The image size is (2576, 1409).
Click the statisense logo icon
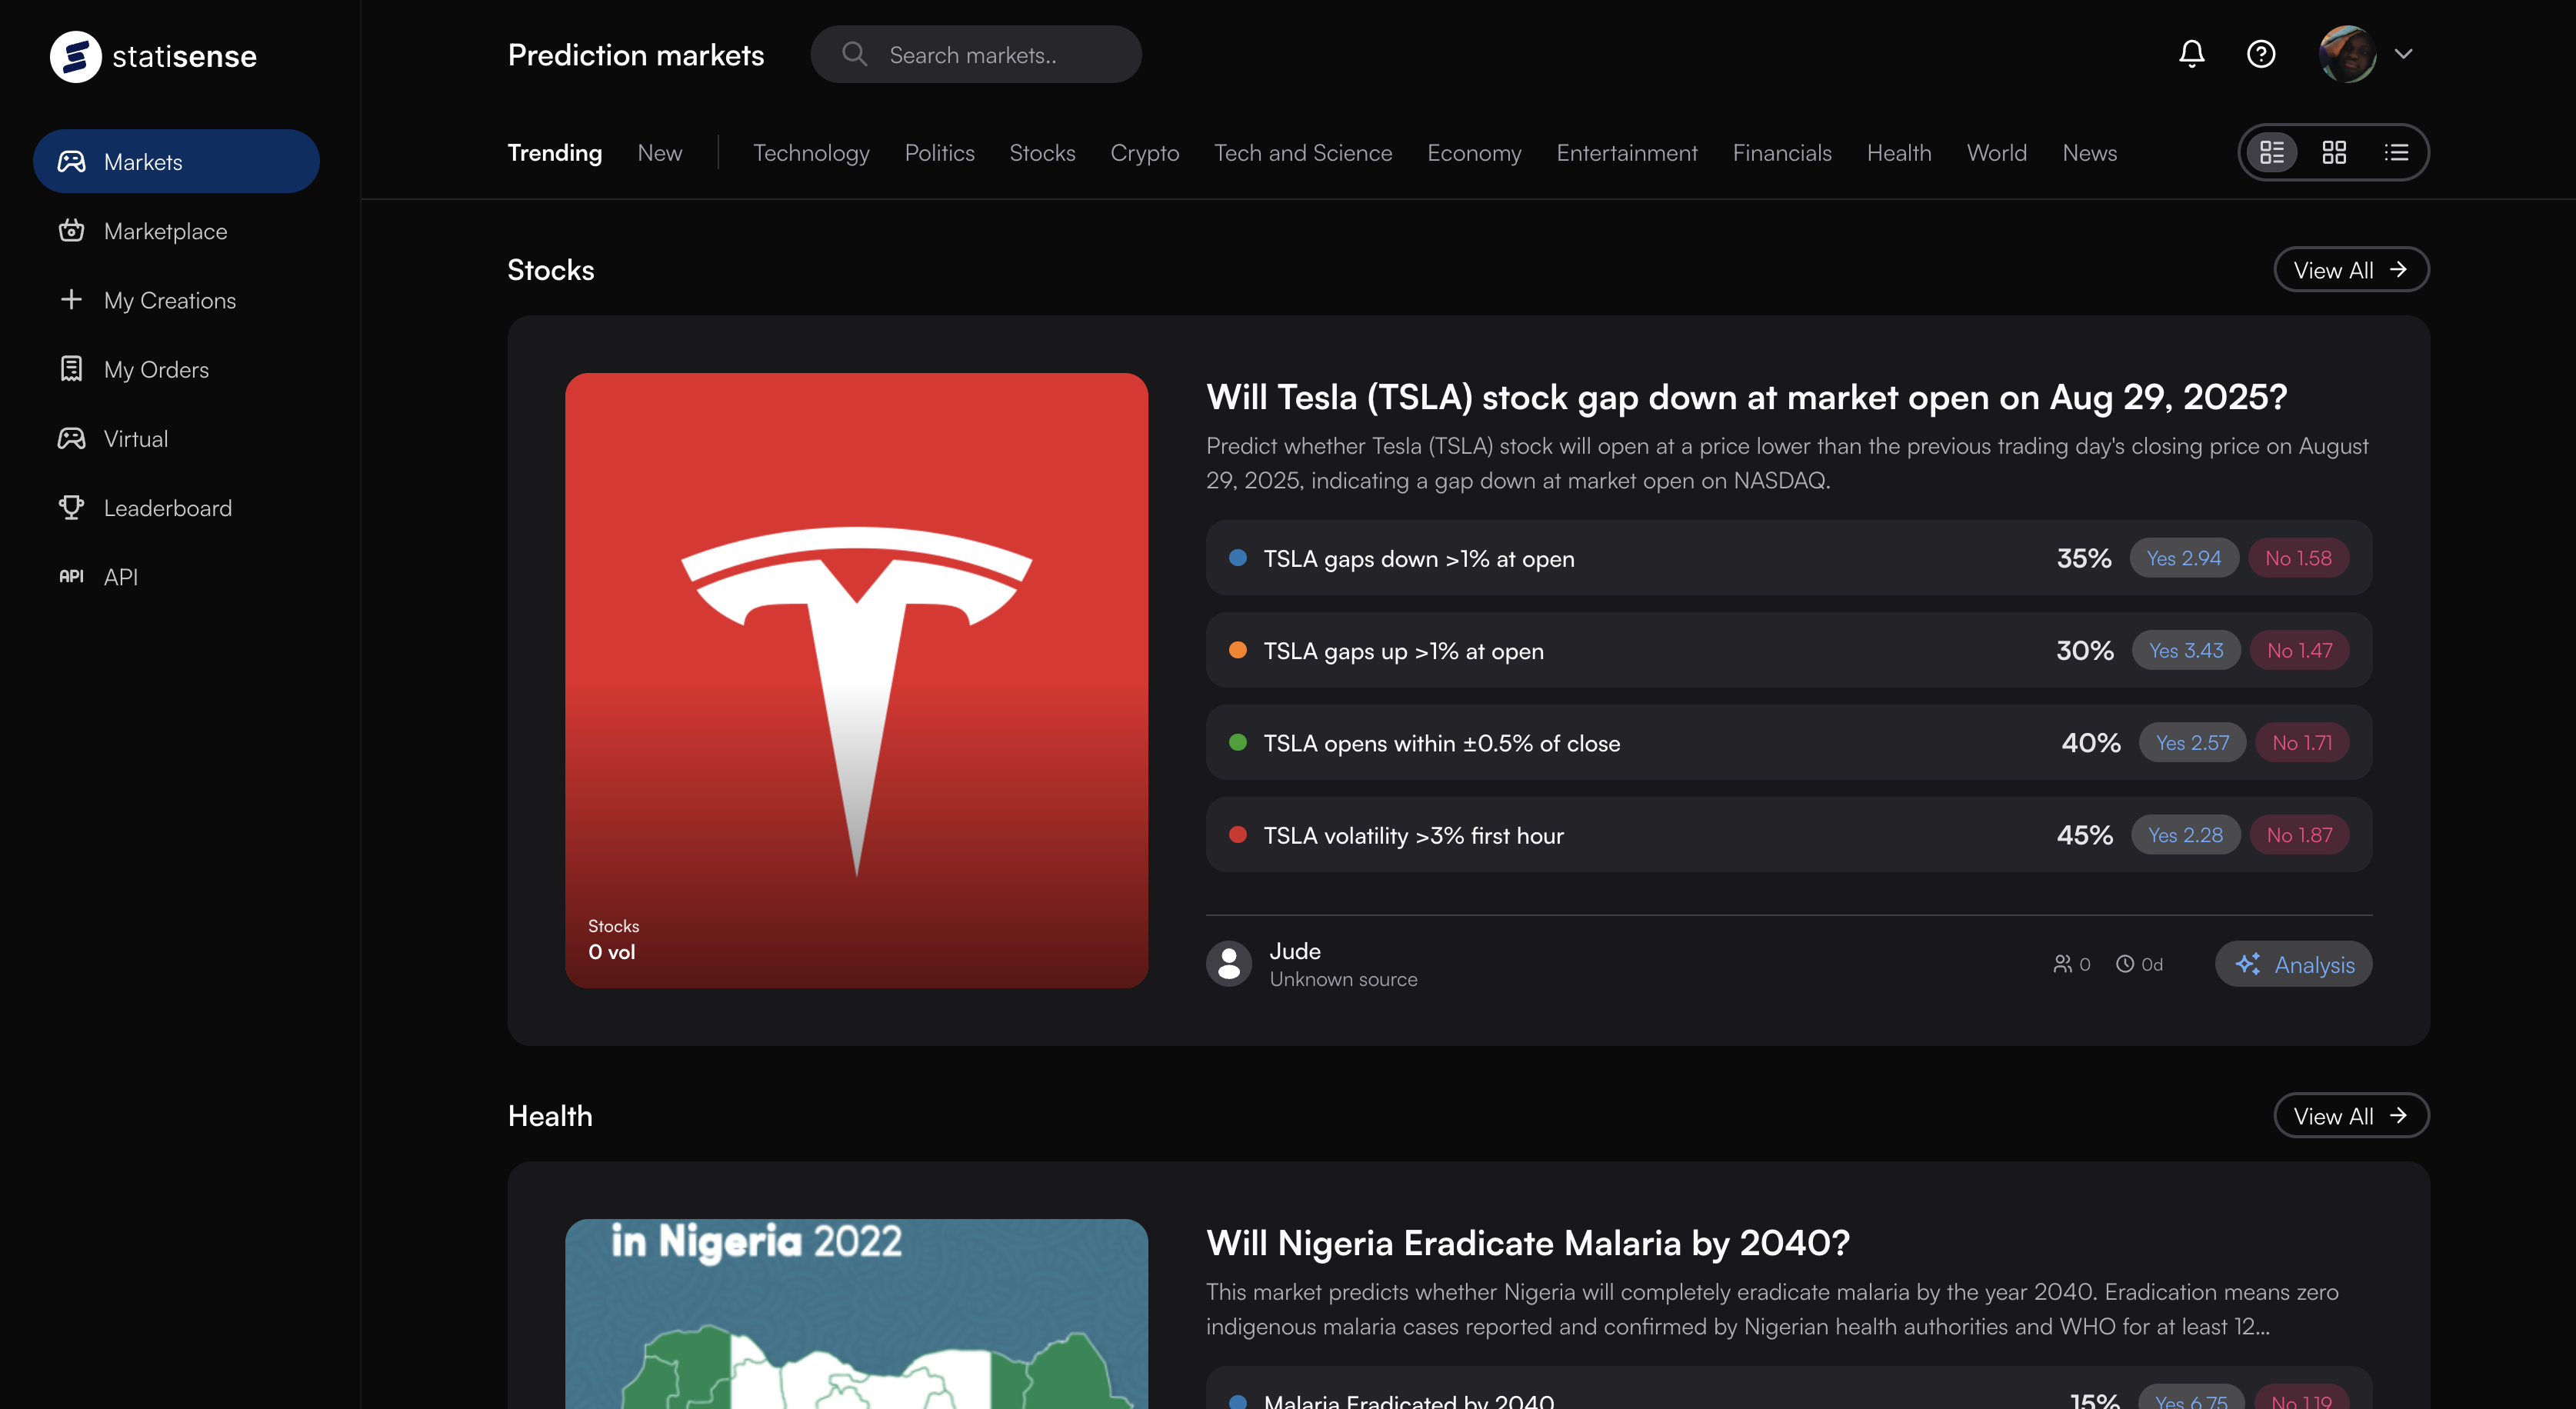pyautogui.click(x=76, y=56)
